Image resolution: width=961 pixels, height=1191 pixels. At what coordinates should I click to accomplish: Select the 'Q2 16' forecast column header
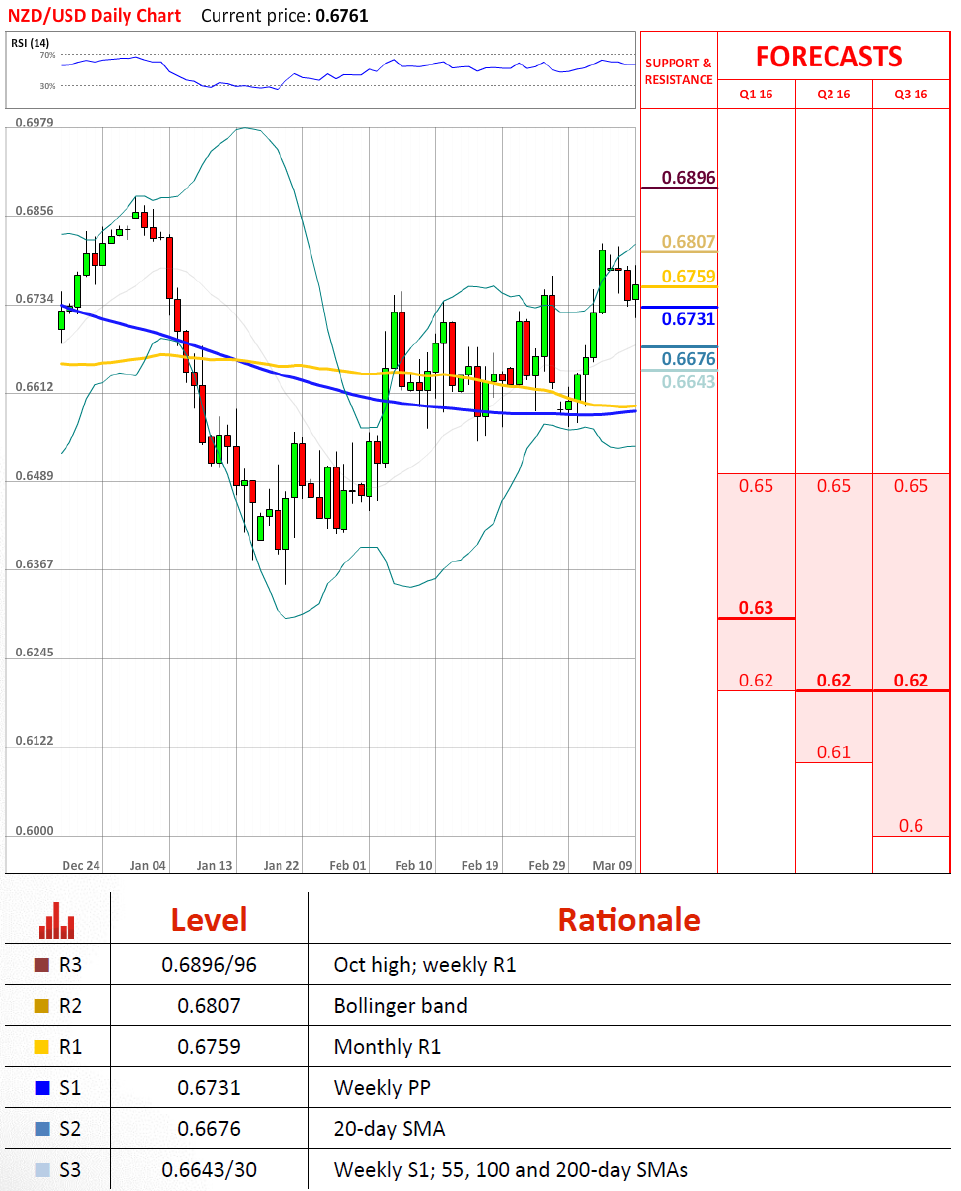[833, 94]
